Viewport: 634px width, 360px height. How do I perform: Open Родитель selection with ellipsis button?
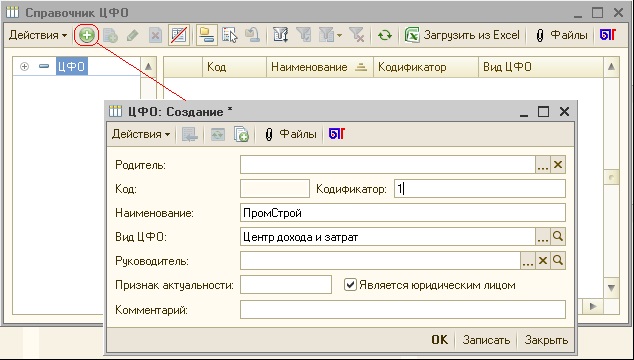[x=543, y=165]
